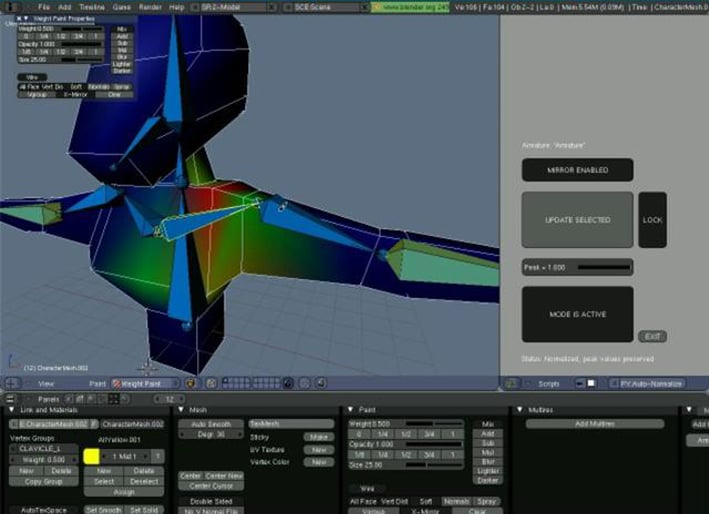Select the second context icon beside Panels
Screen dimensions: 709x514
pyautogui.click(x=80, y=399)
